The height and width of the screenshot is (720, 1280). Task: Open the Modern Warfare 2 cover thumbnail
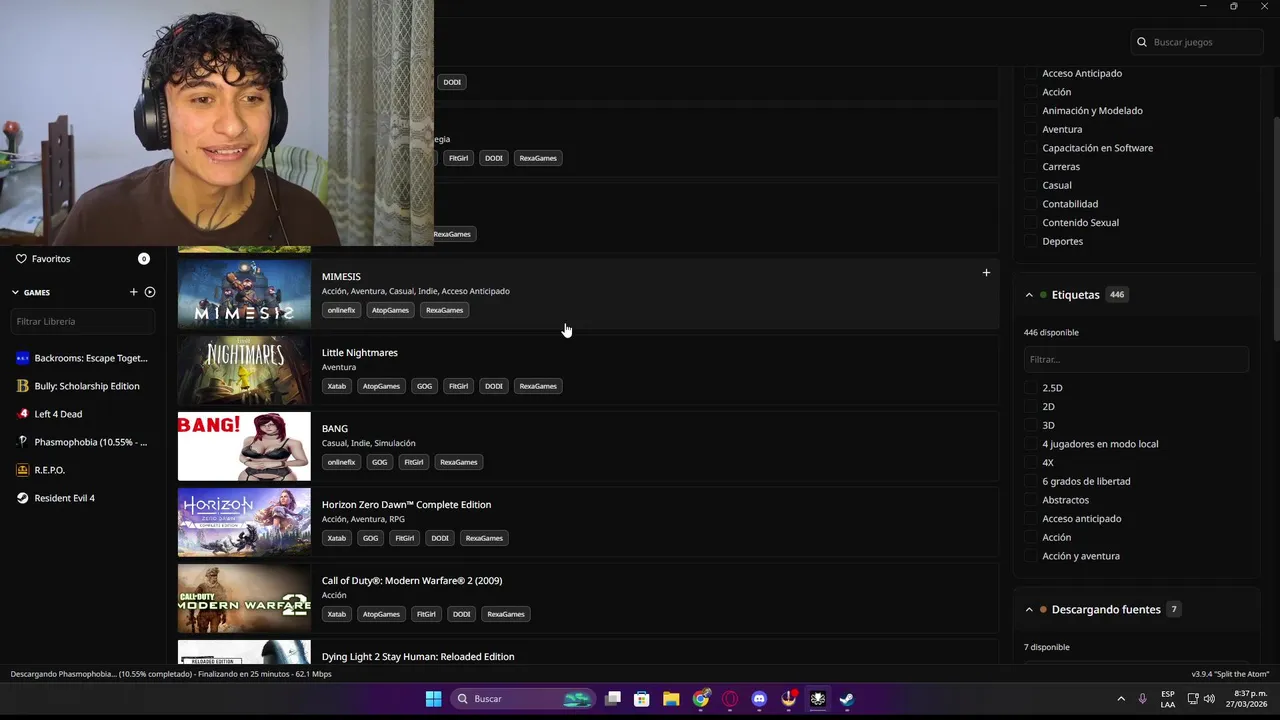click(x=244, y=598)
